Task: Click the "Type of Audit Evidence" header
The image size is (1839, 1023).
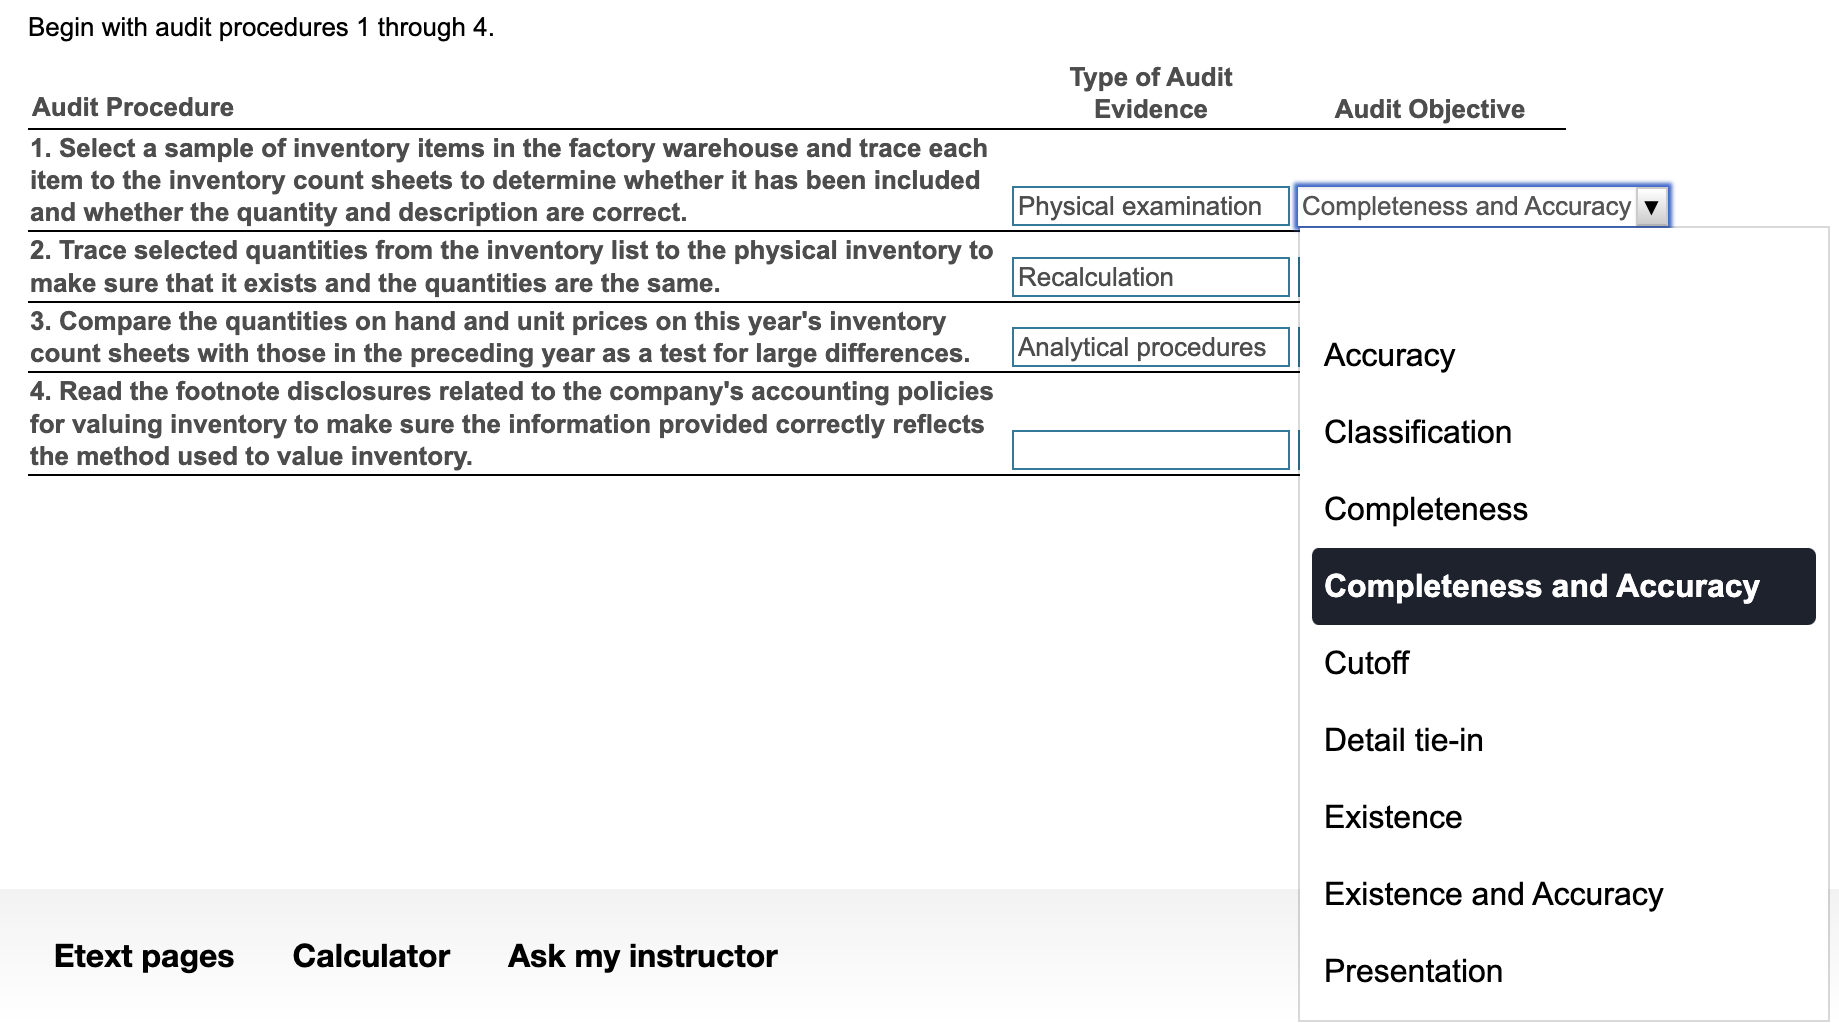Action: 1150,93
